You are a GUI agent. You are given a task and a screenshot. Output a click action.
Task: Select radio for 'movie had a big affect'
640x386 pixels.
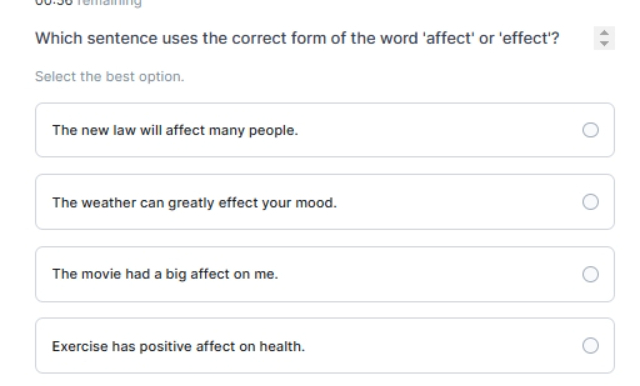[590, 274]
